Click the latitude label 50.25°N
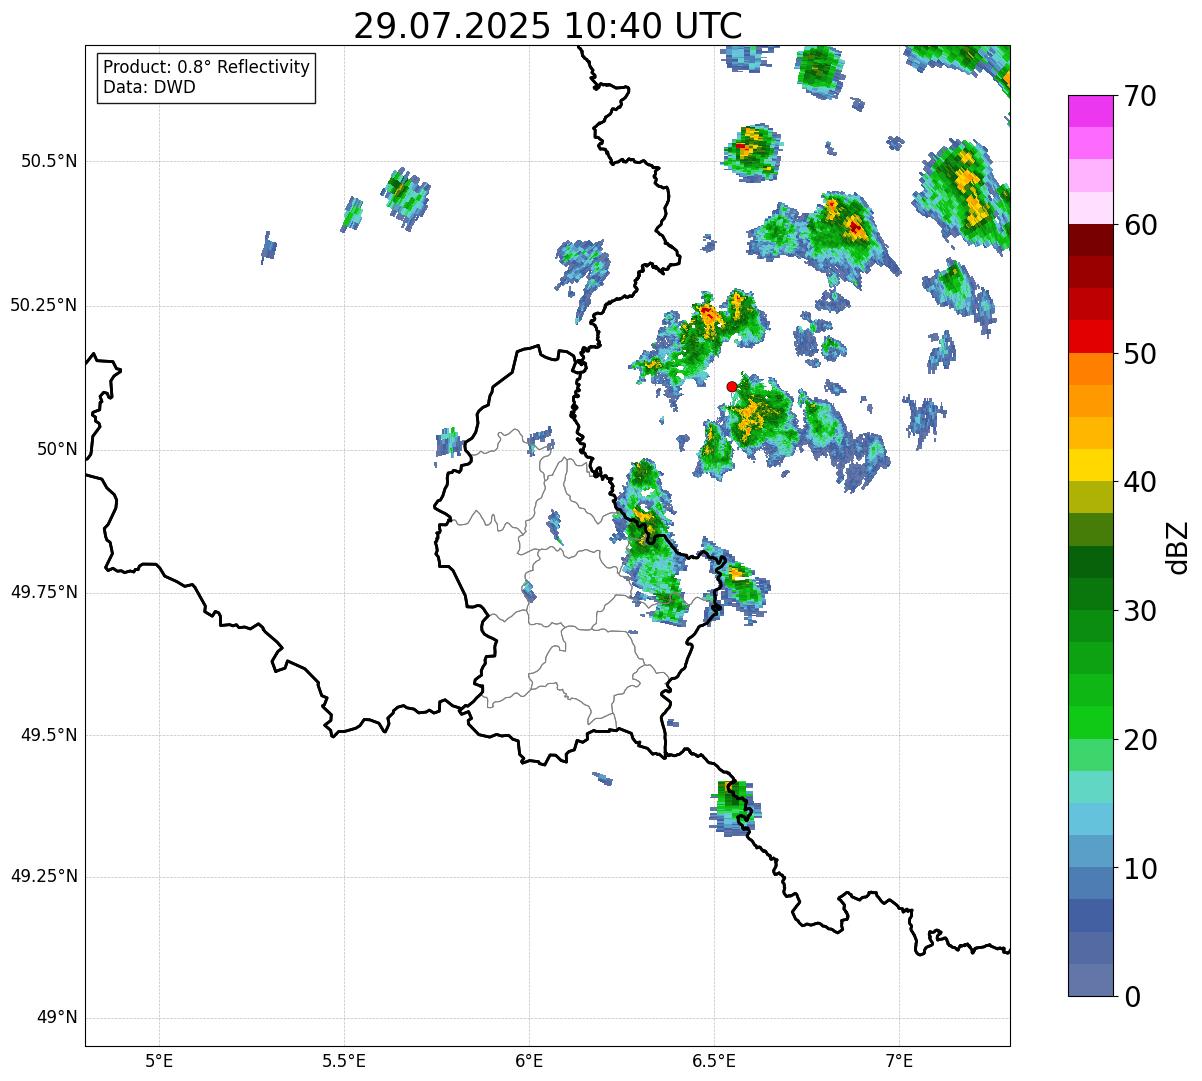The width and height of the screenshot is (1202, 1081). [x=43, y=305]
